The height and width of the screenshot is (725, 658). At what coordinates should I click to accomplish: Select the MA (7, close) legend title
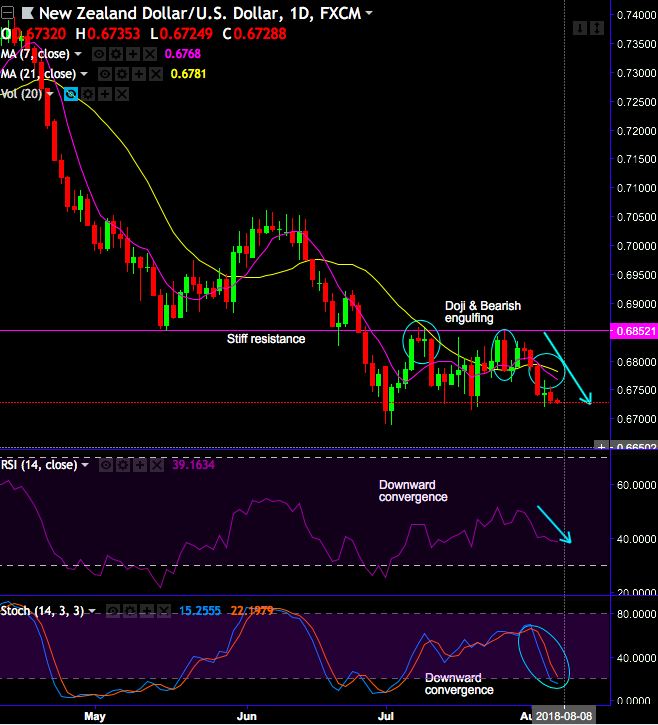tap(35, 54)
